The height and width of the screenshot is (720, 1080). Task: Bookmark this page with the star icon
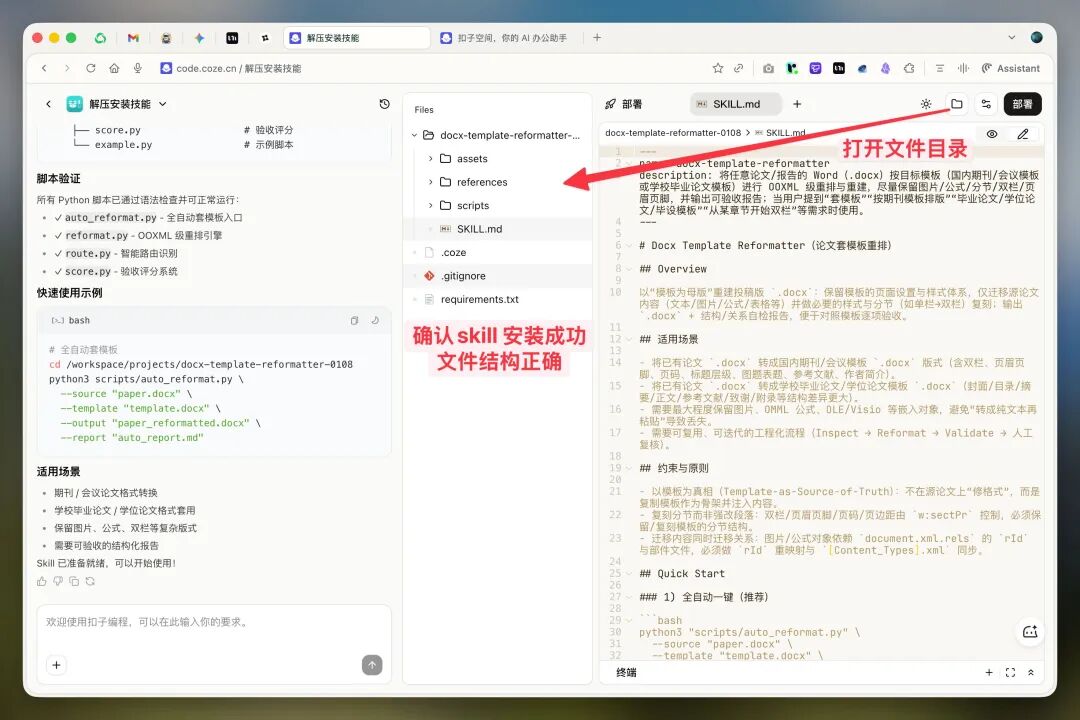pyautogui.click(x=718, y=68)
